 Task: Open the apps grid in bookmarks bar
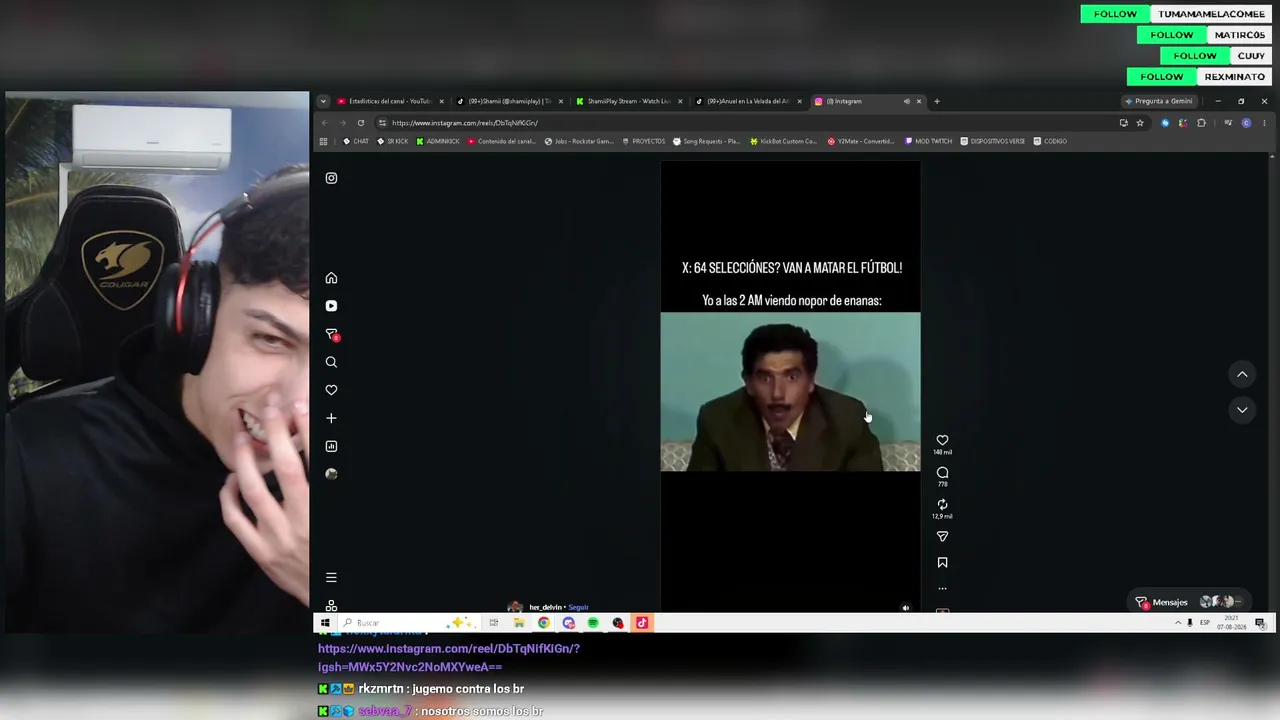323,141
